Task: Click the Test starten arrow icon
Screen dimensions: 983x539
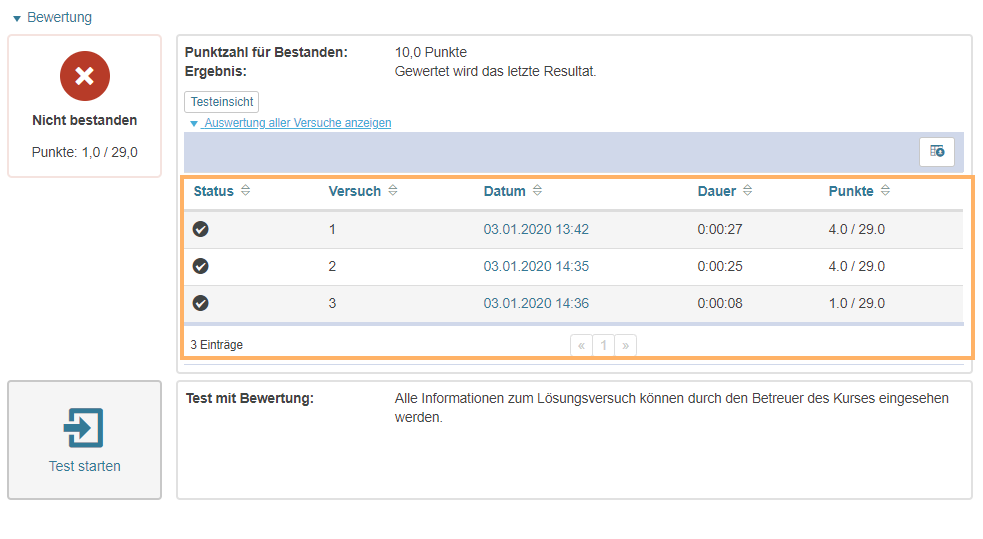Action: point(83,428)
